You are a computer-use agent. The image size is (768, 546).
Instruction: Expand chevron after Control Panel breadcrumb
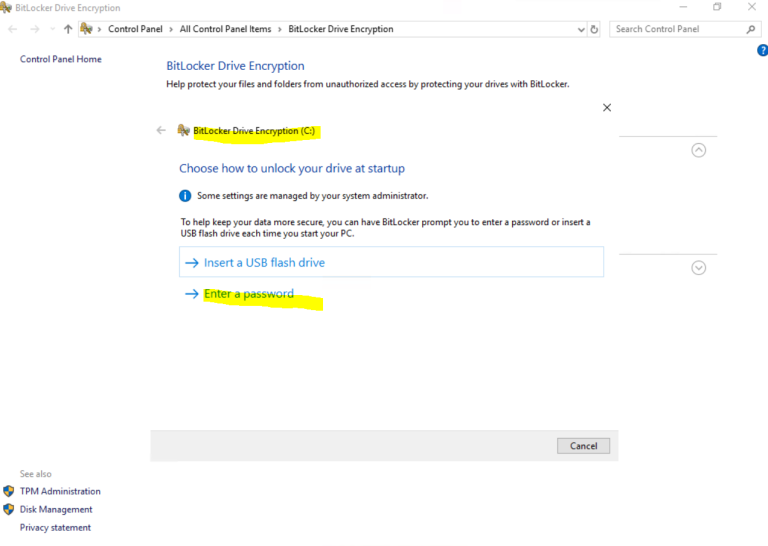point(171,29)
